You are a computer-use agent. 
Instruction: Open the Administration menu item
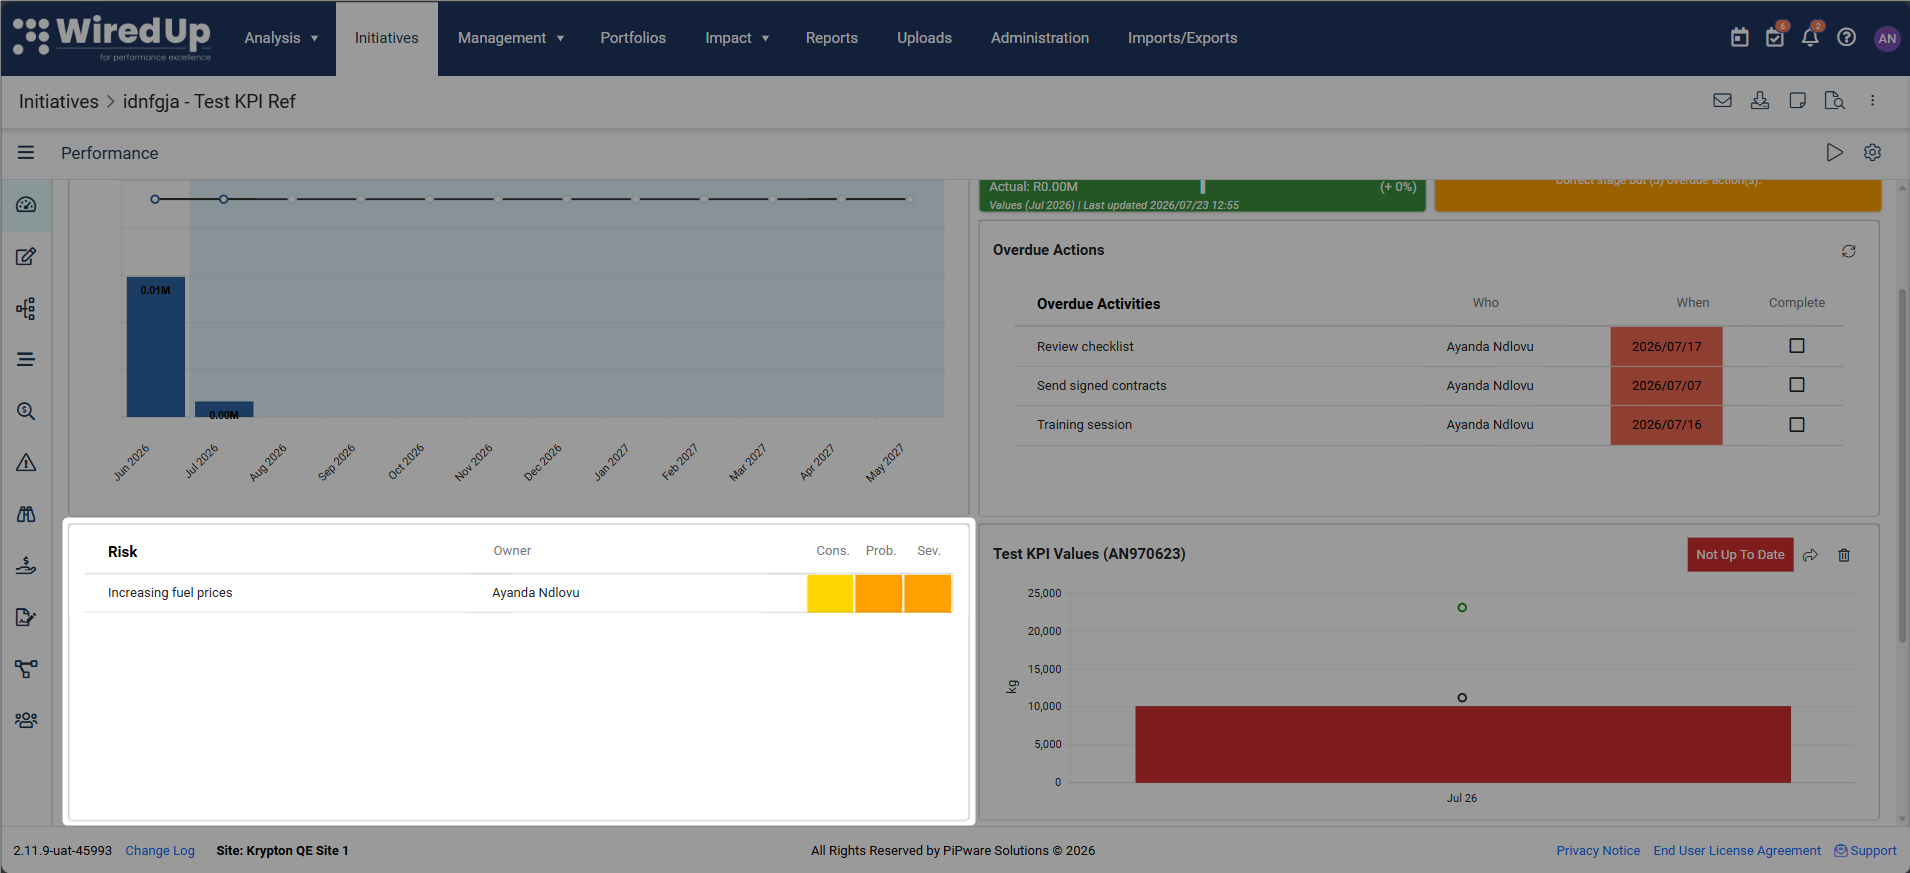(1040, 38)
